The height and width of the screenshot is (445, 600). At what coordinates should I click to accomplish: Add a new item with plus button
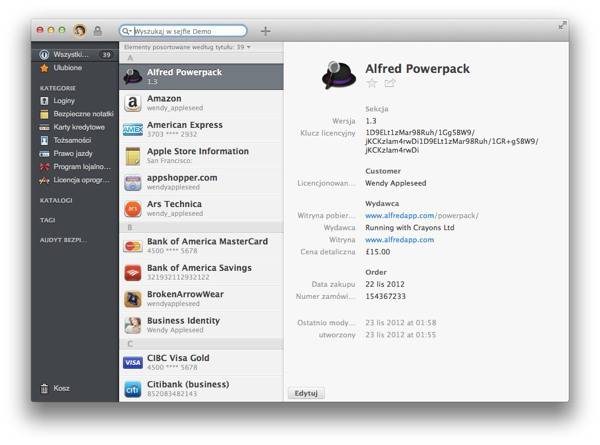click(265, 31)
